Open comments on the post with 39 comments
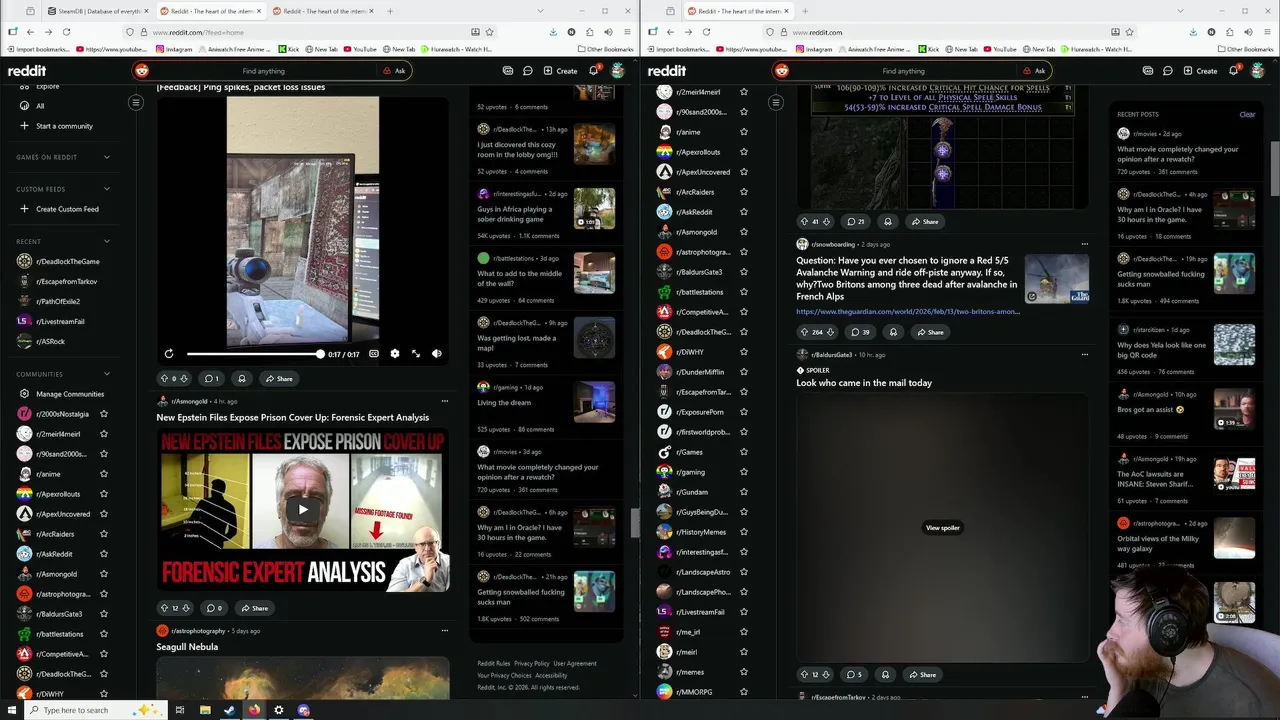 [x=859, y=332]
